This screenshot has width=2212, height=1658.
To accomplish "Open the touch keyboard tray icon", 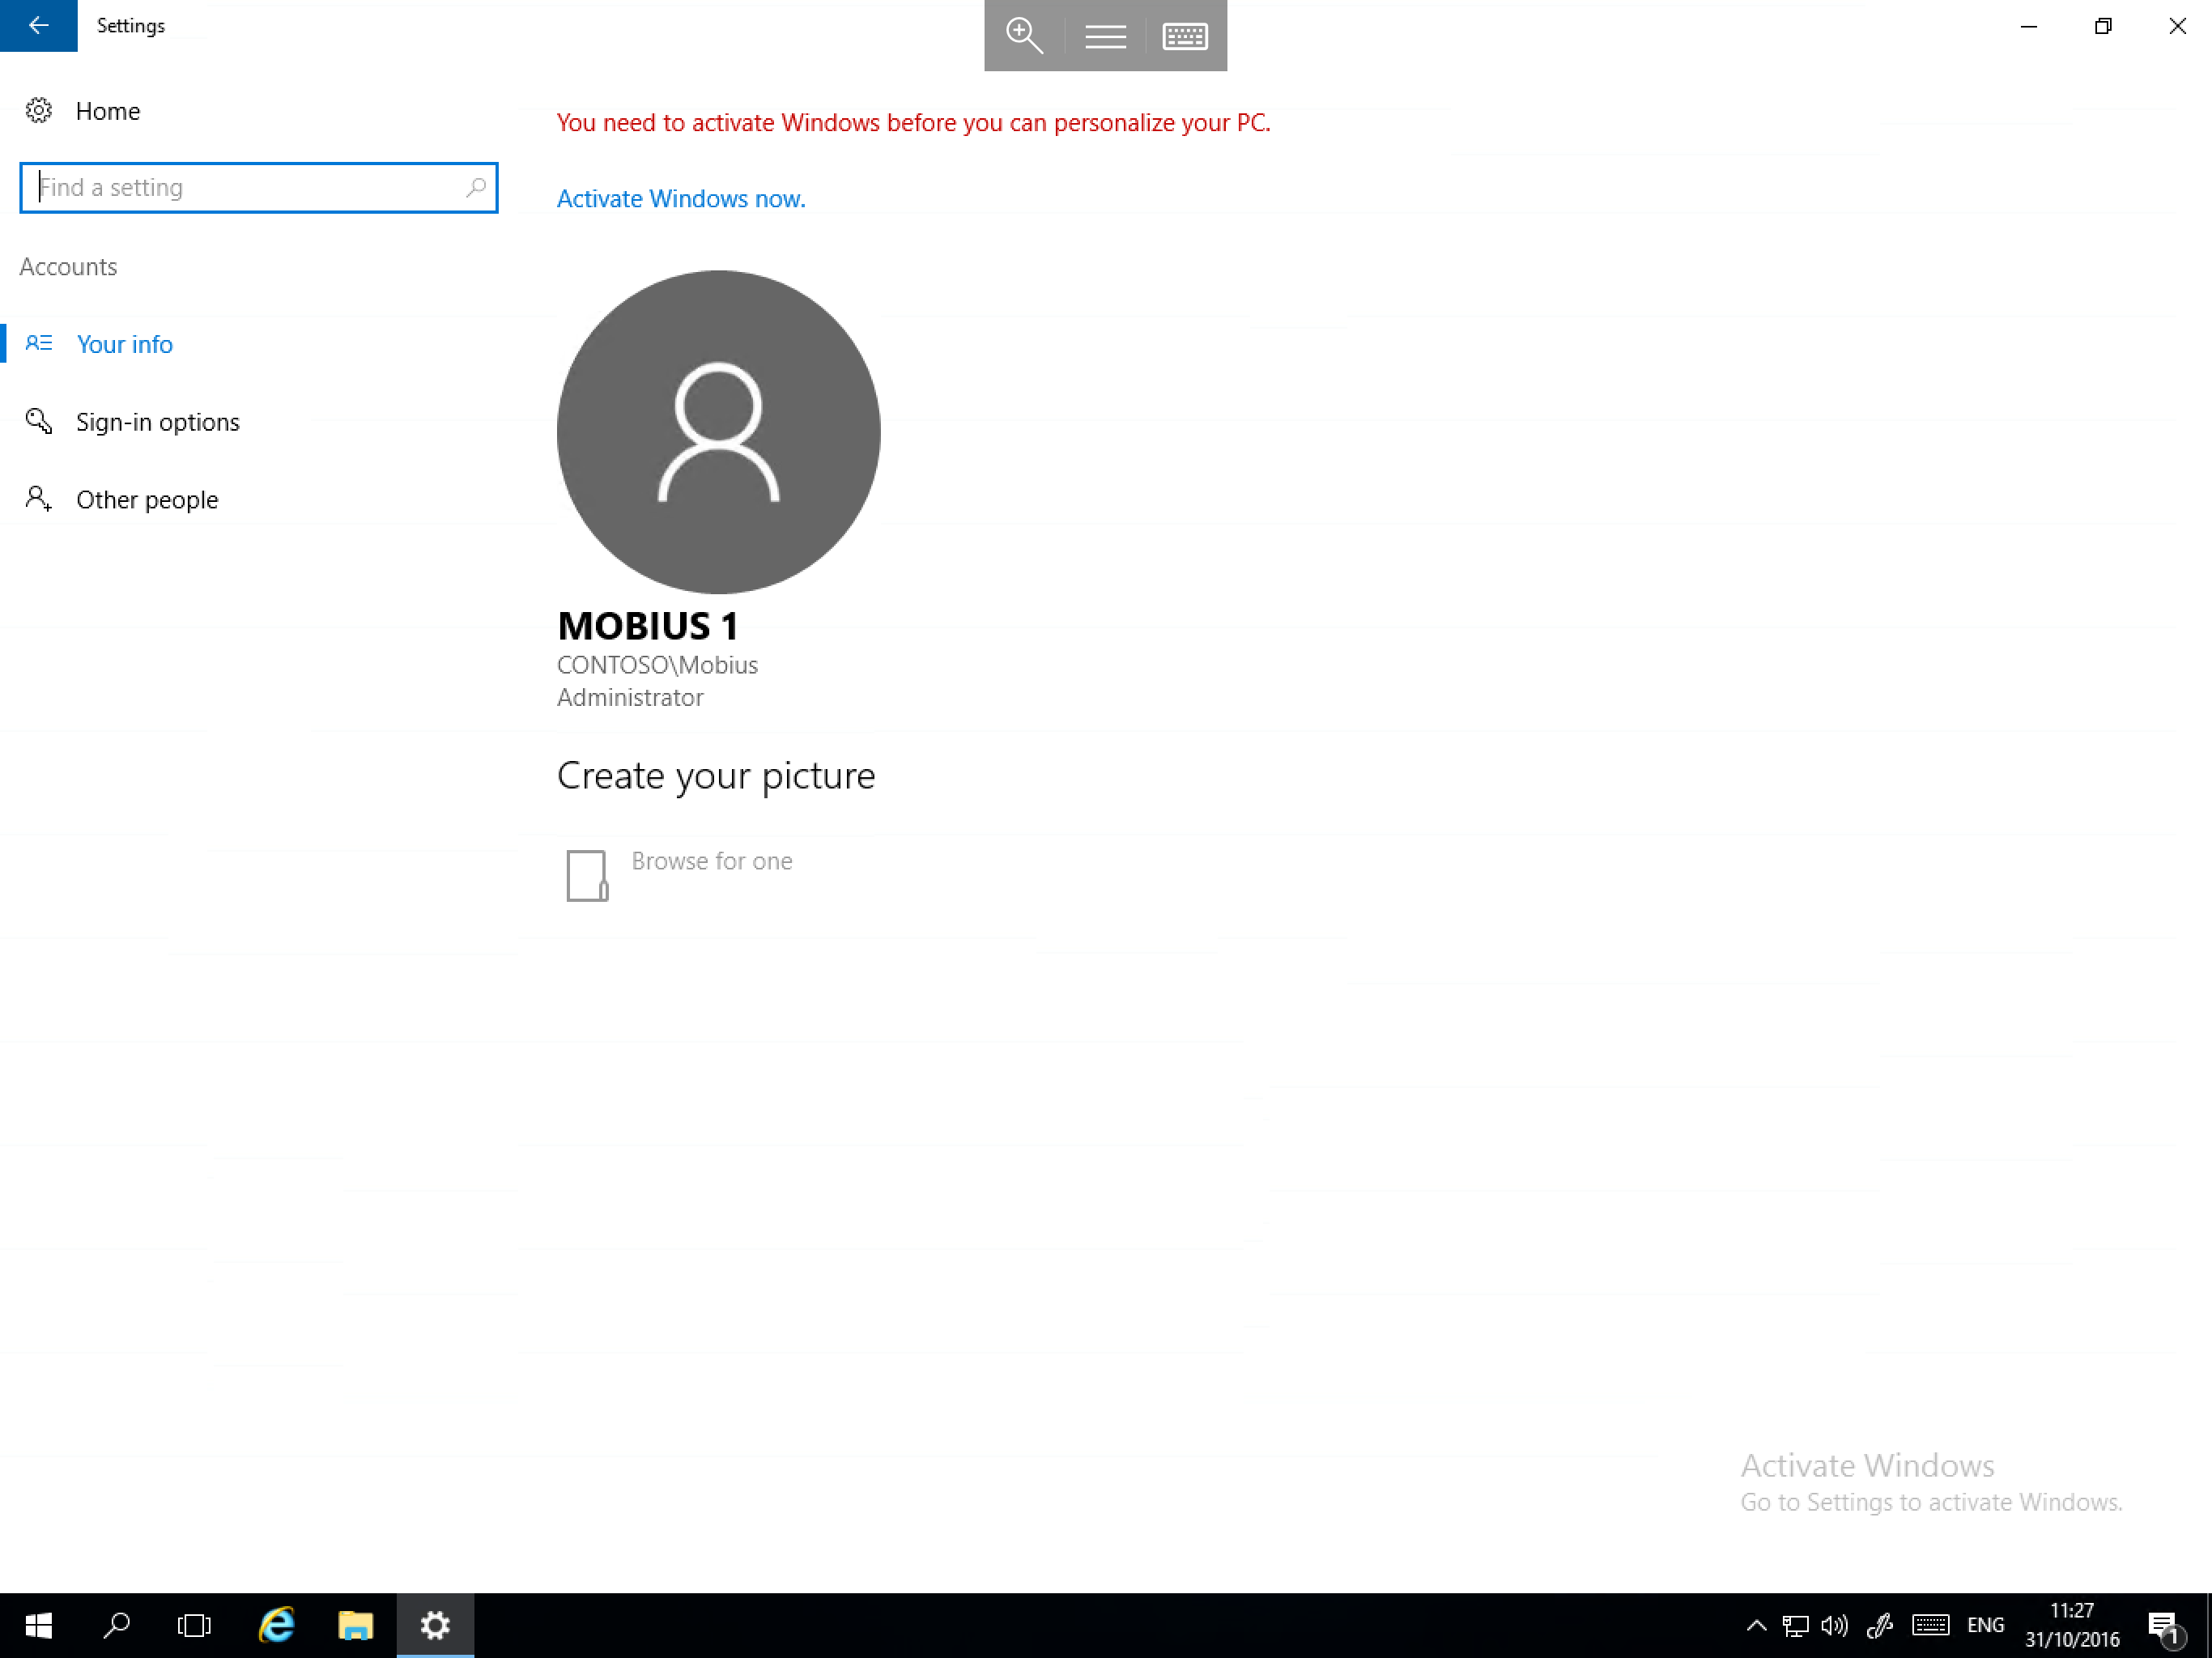I will (x=1930, y=1625).
